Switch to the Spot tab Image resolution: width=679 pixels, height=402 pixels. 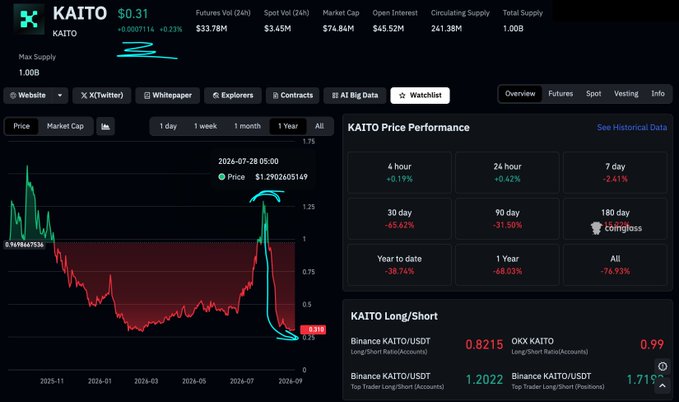point(593,94)
